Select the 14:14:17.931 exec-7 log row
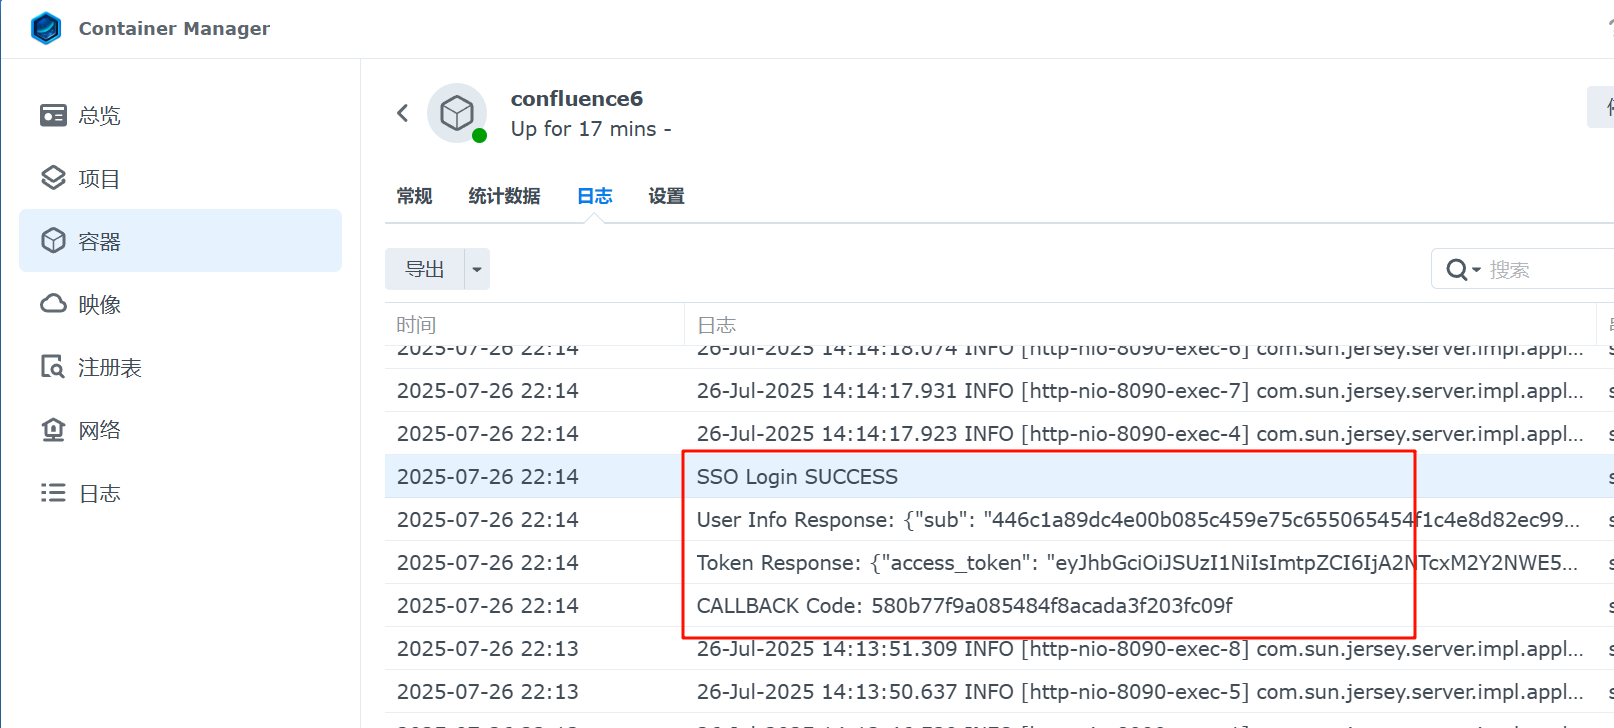Screen dimensions: 1614x728 999,391
